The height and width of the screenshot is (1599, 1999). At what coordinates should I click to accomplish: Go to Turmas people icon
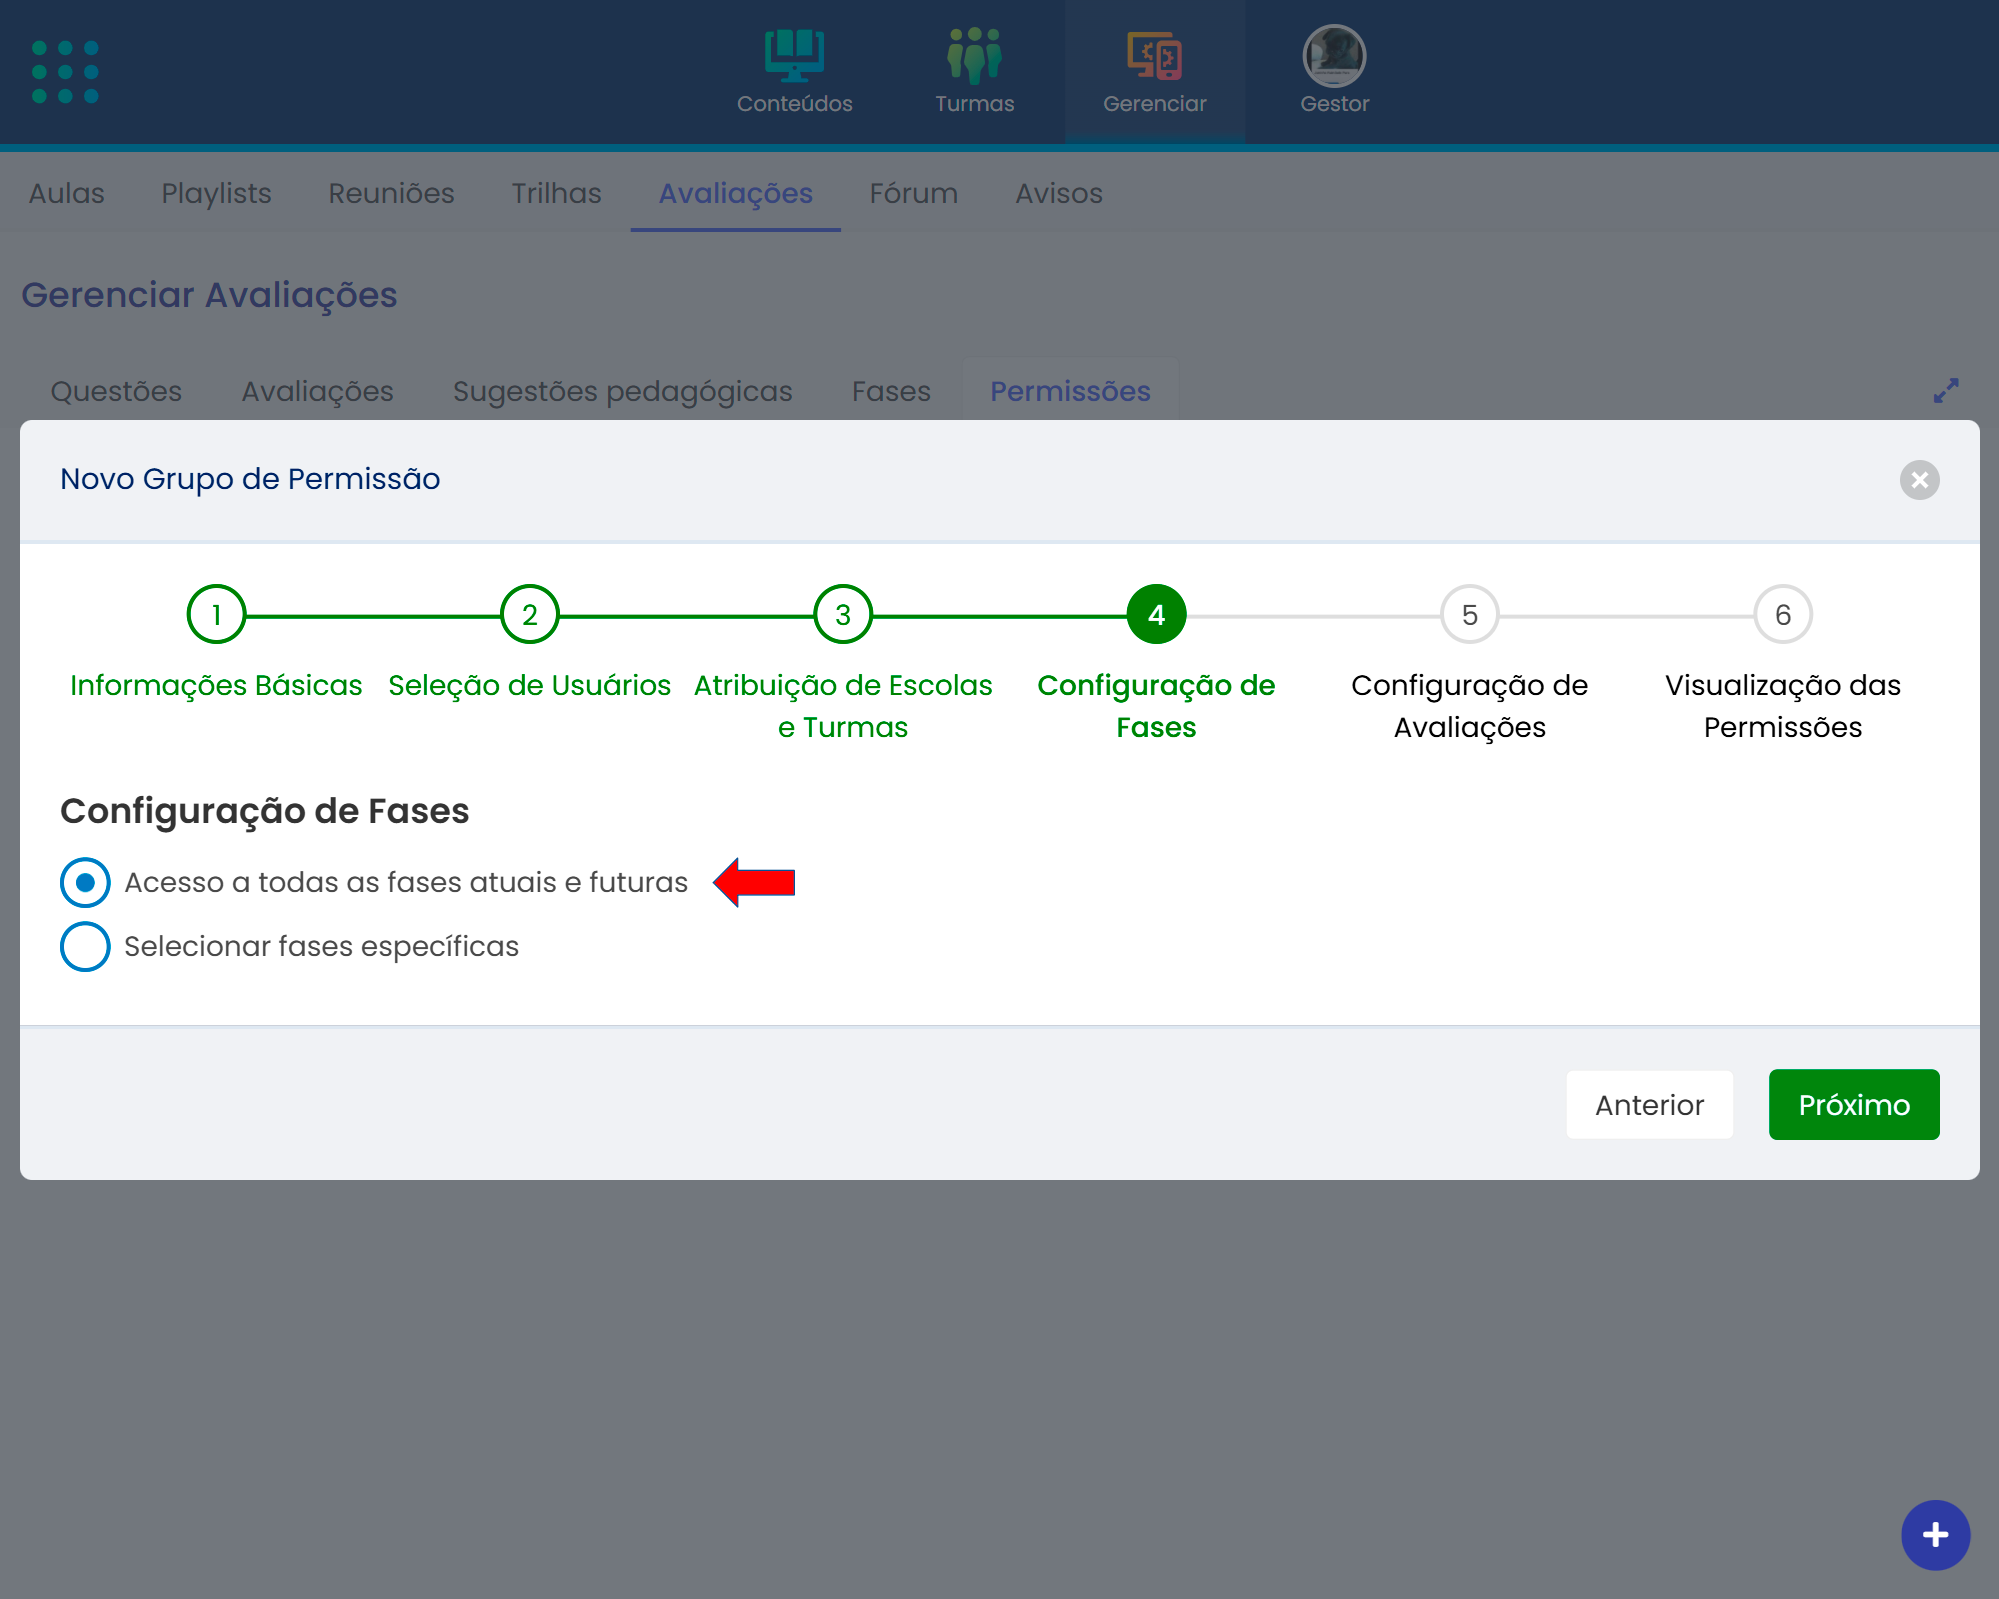click(x=974, y=56)
